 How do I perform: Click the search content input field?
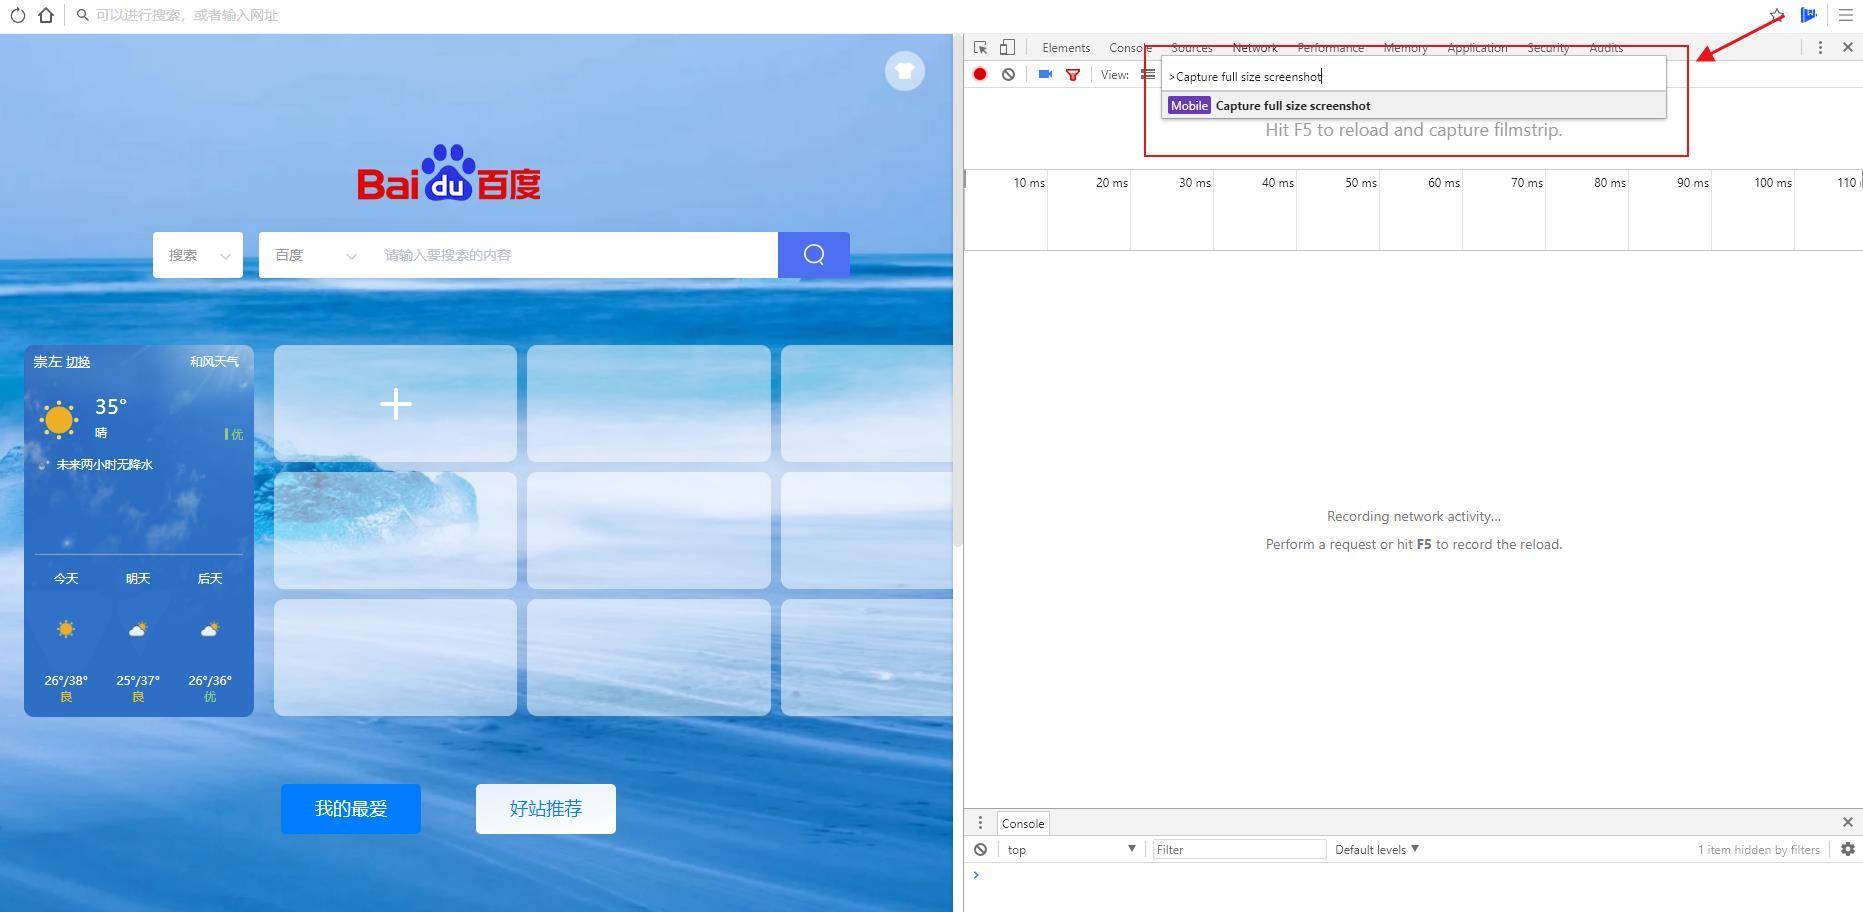575,255
